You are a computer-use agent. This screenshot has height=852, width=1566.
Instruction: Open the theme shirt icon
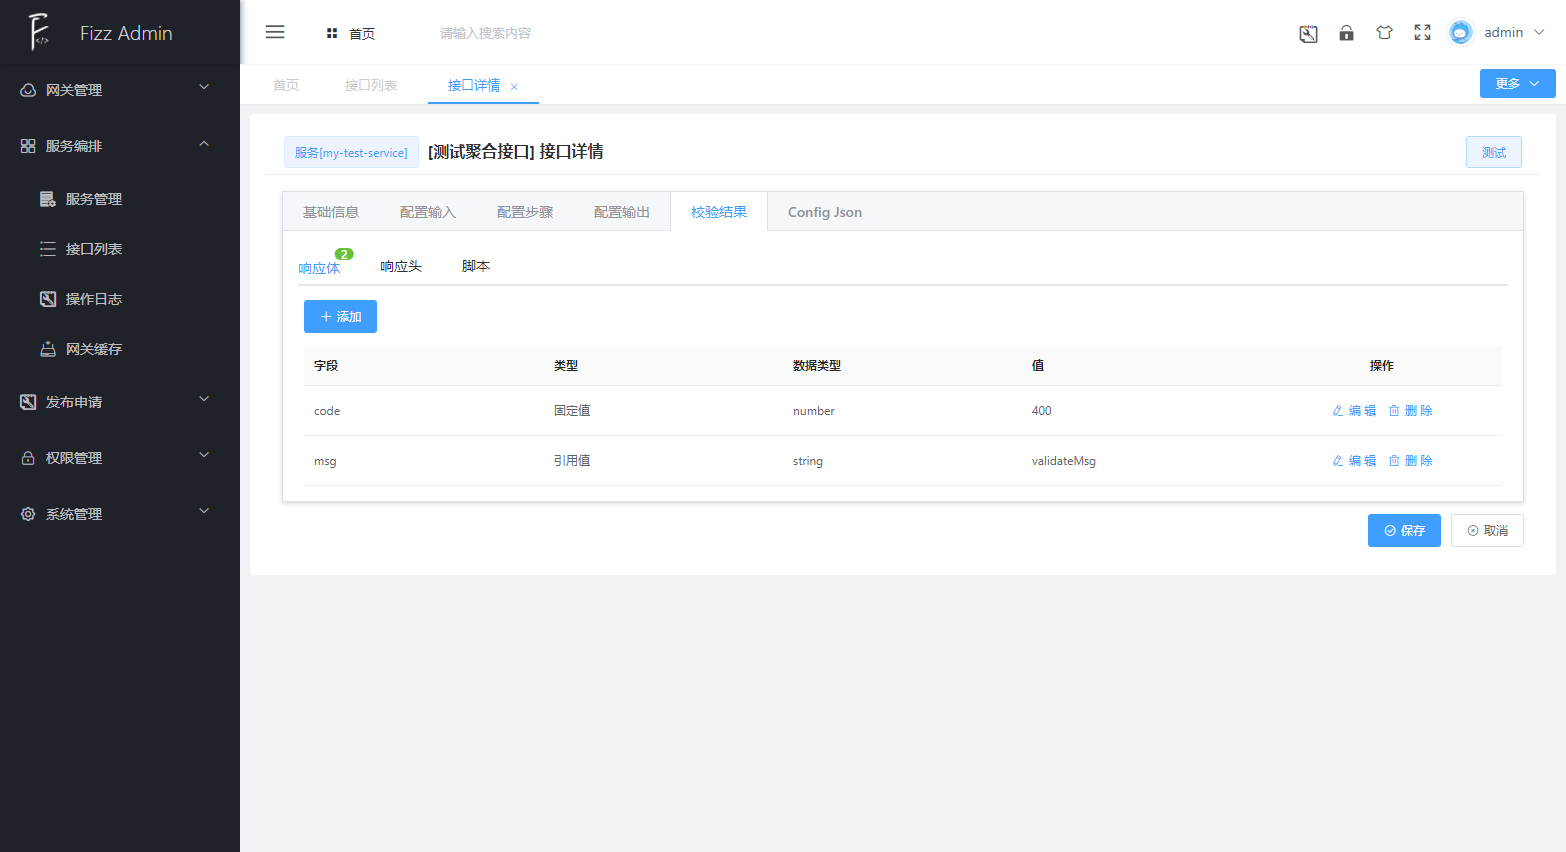coord(1384,33)
